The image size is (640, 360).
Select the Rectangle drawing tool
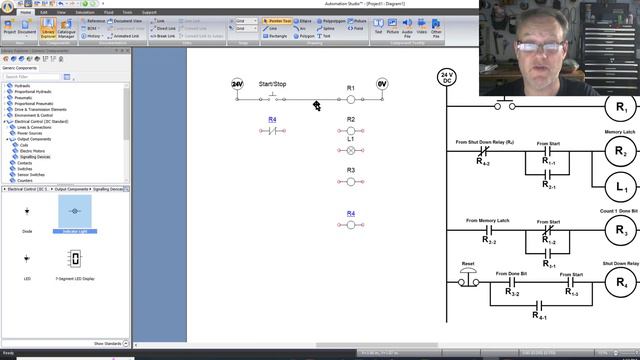click(x=275, y=36)
